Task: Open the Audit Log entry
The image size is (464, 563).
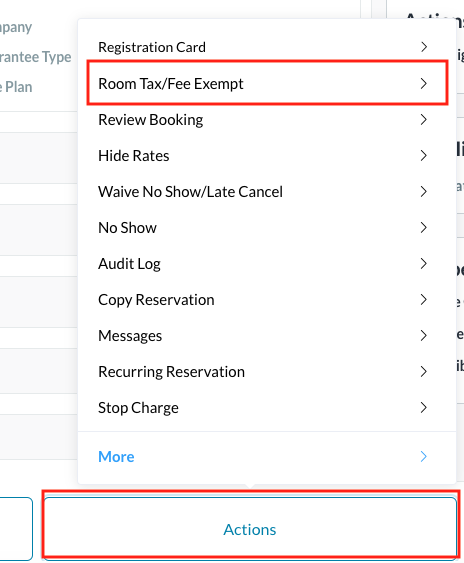Action: pos(267,264)
